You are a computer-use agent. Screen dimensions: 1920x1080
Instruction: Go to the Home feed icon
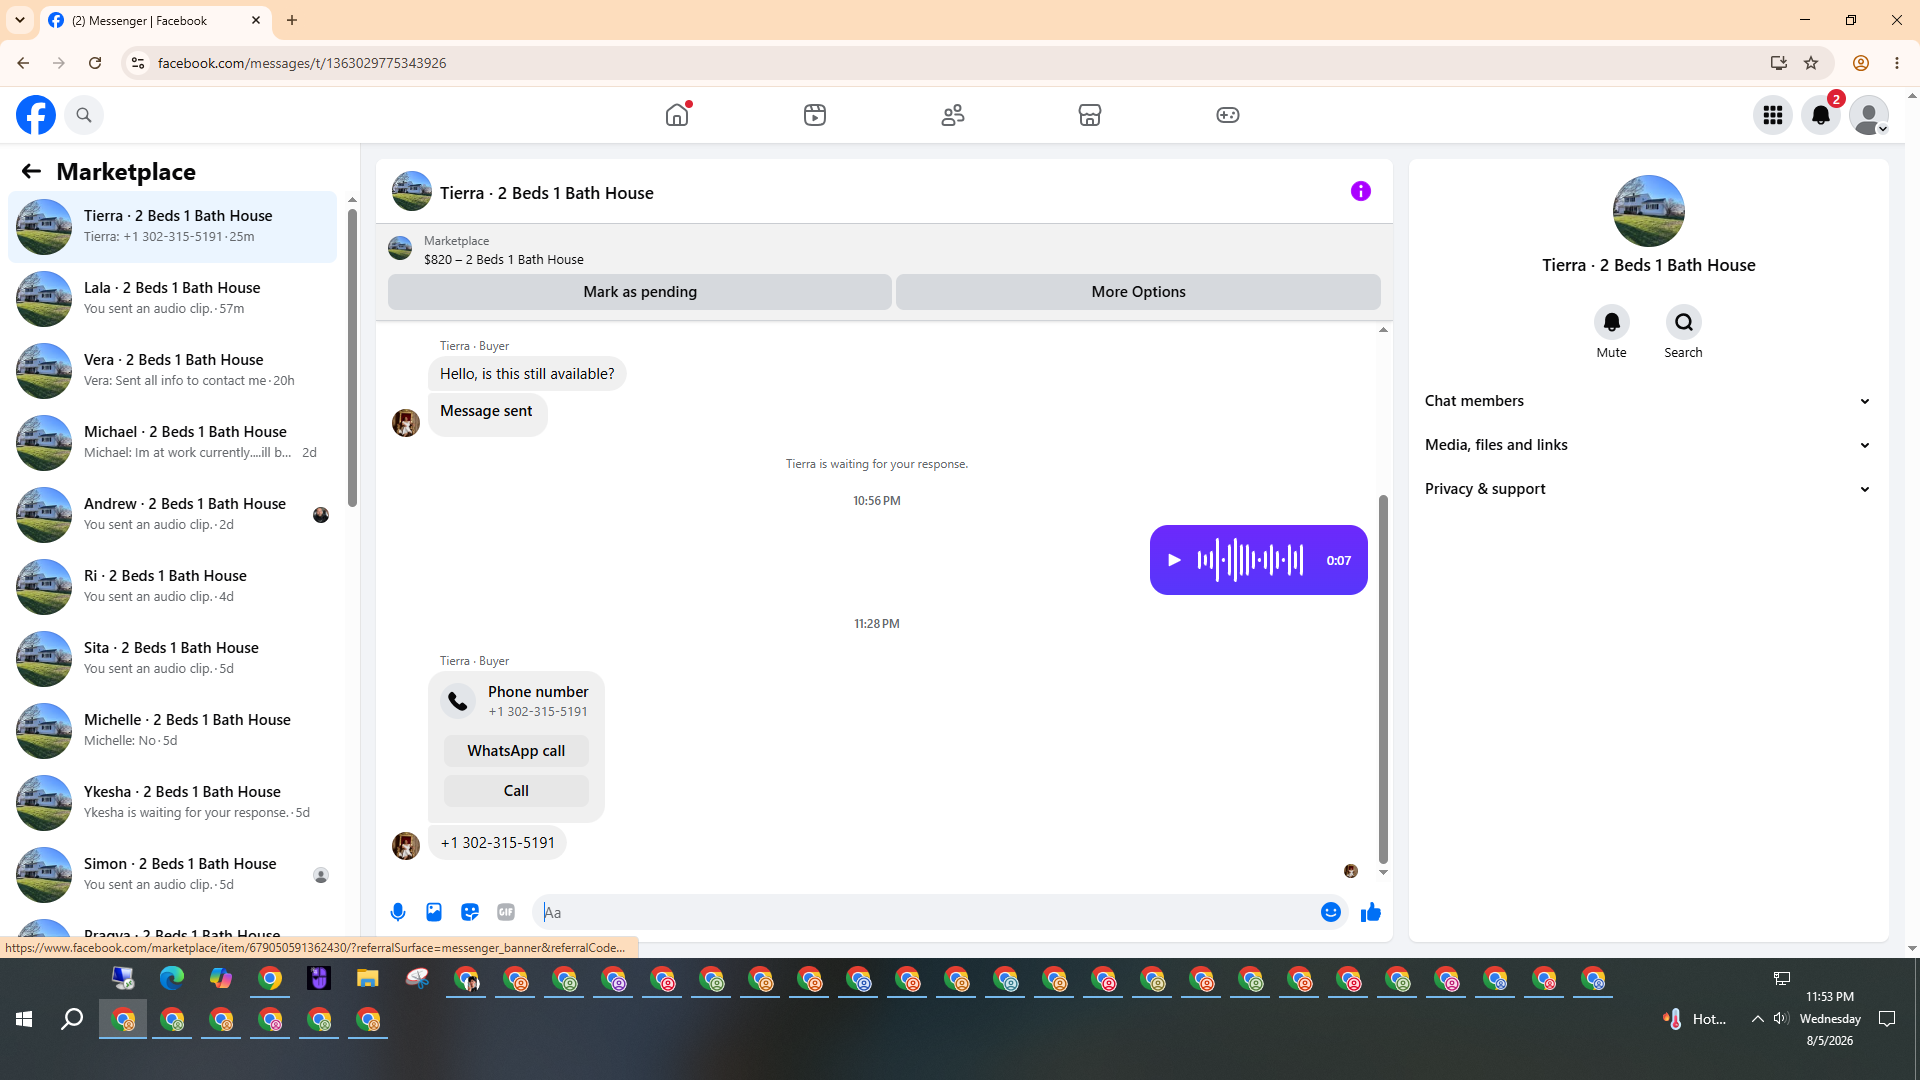point(677,115)
